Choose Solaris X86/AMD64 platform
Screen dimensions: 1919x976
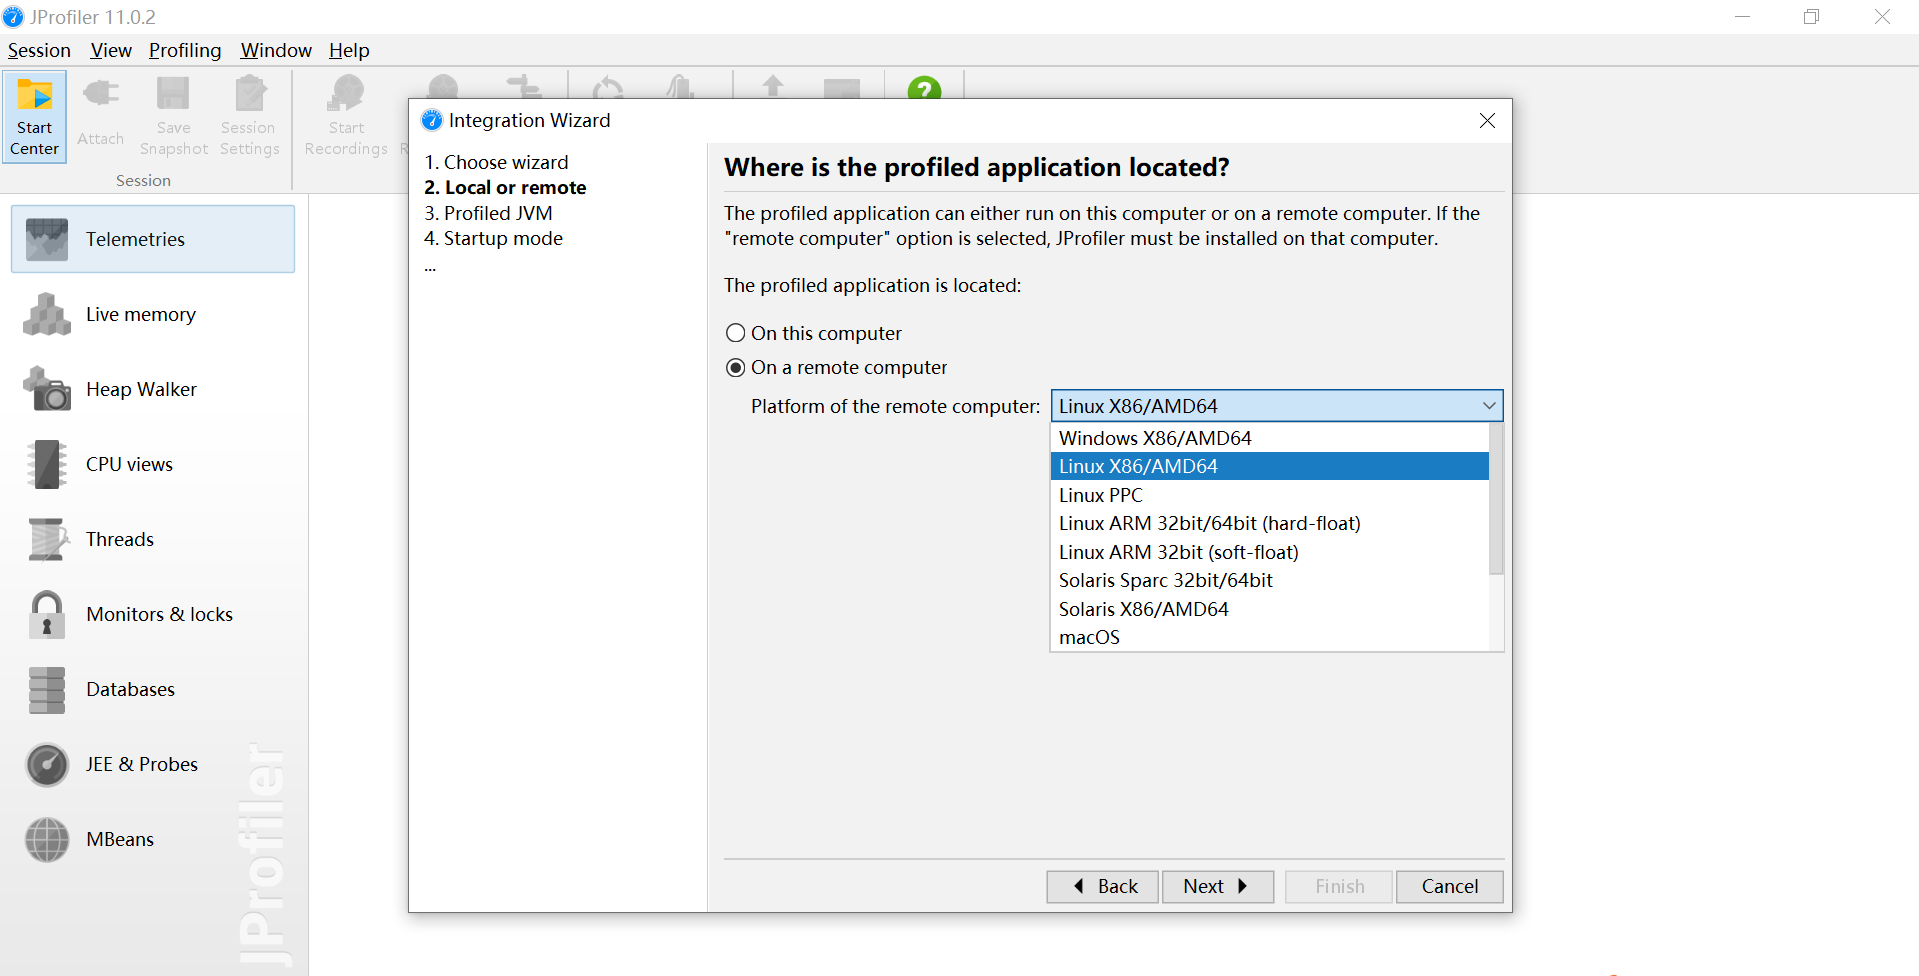(1269, 609)
